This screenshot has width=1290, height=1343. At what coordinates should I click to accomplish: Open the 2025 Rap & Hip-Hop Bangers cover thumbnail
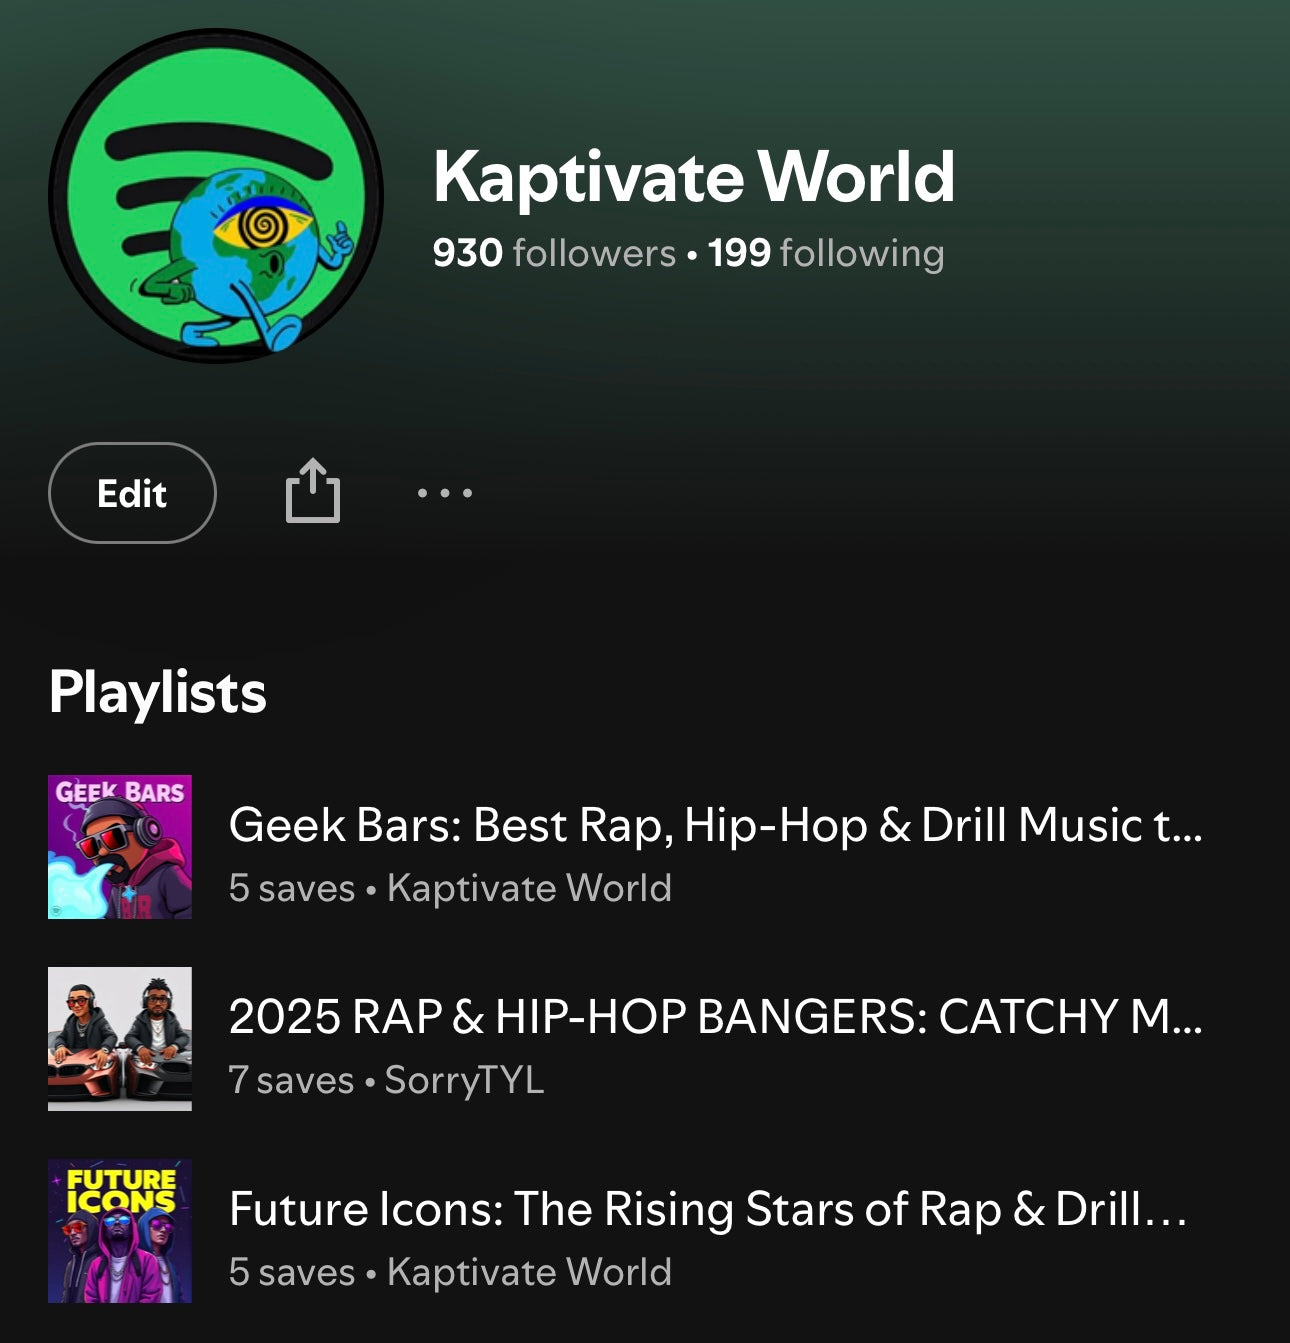[x=120, y=1039]
